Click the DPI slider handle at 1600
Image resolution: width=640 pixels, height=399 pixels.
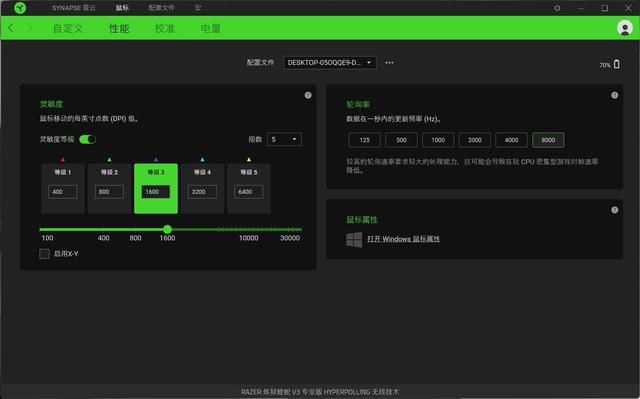167,229
